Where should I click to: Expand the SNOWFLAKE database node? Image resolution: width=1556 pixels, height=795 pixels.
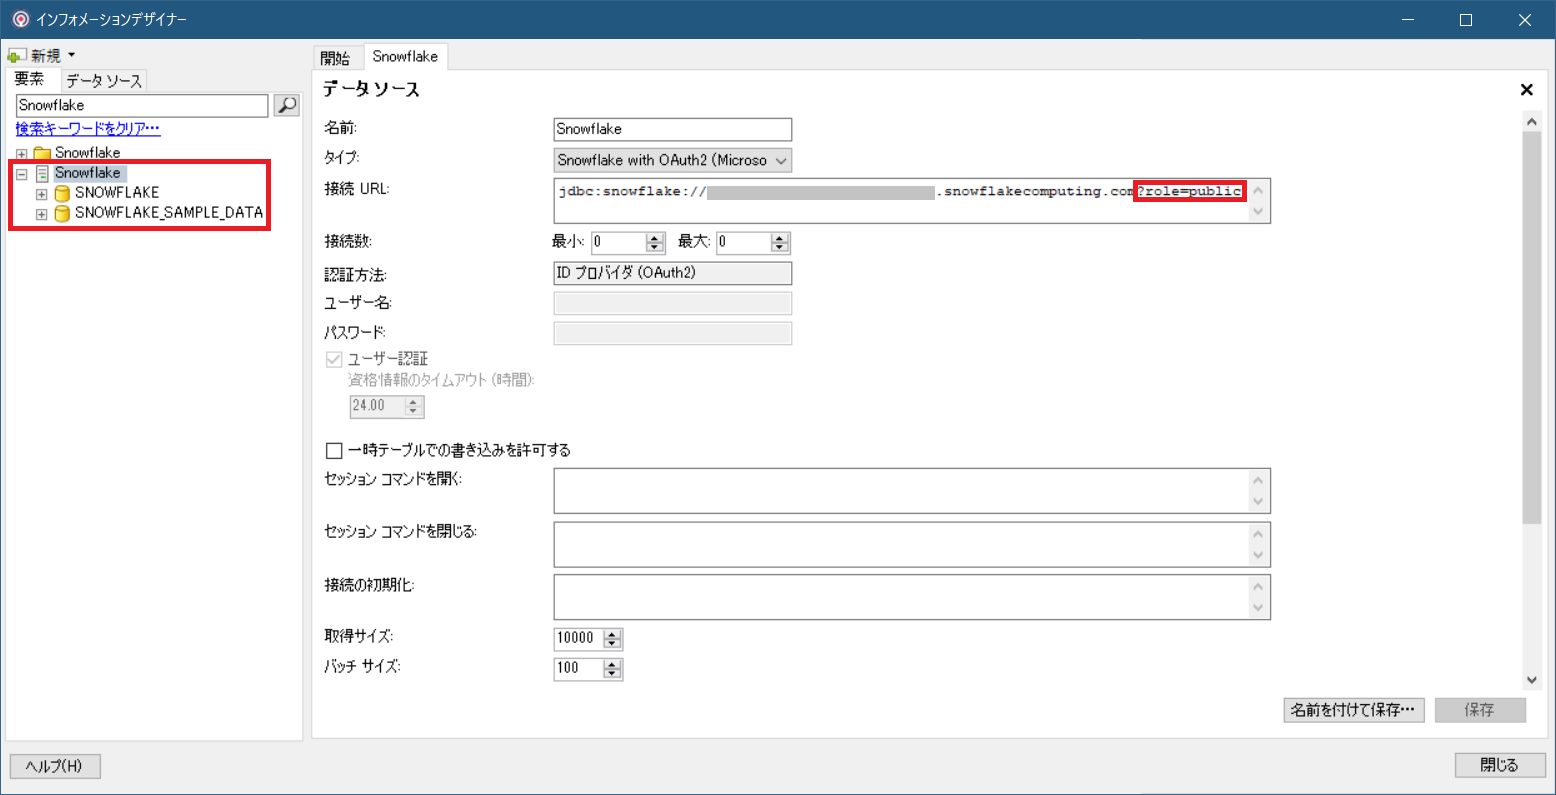pos(41,194)
